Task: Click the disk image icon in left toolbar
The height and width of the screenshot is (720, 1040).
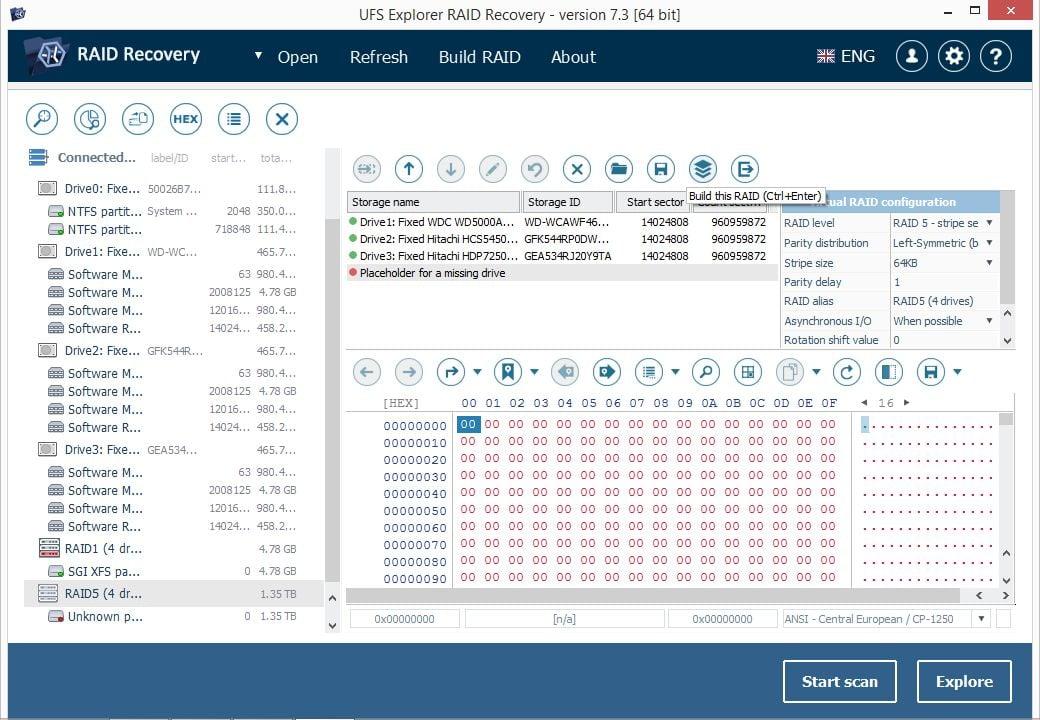Action: click(138, 119)
